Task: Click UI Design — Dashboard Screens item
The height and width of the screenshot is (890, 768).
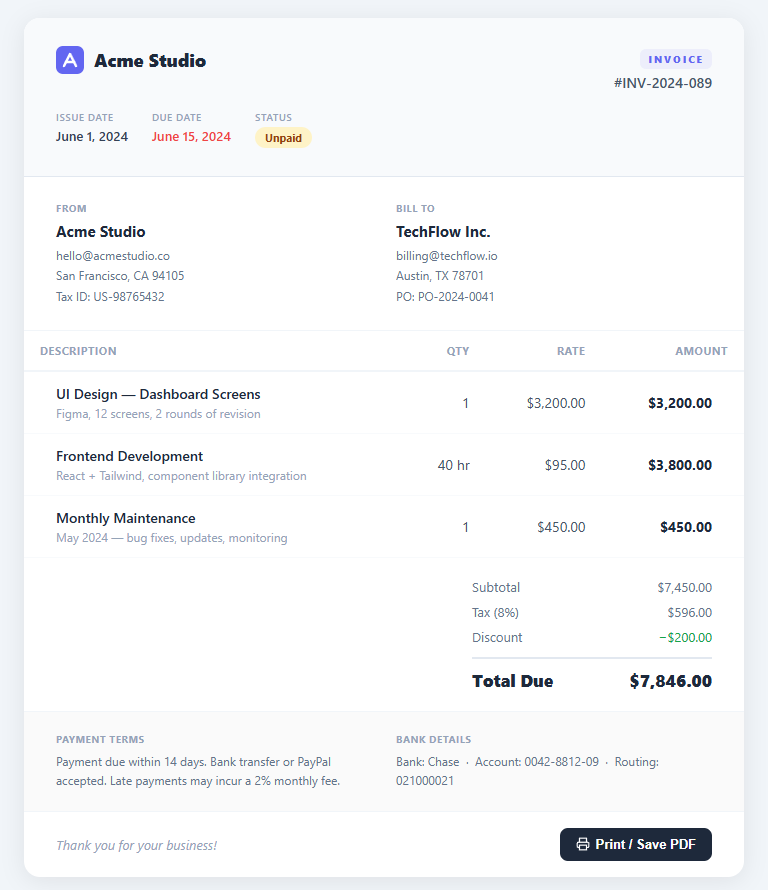Action: [158, 394]
